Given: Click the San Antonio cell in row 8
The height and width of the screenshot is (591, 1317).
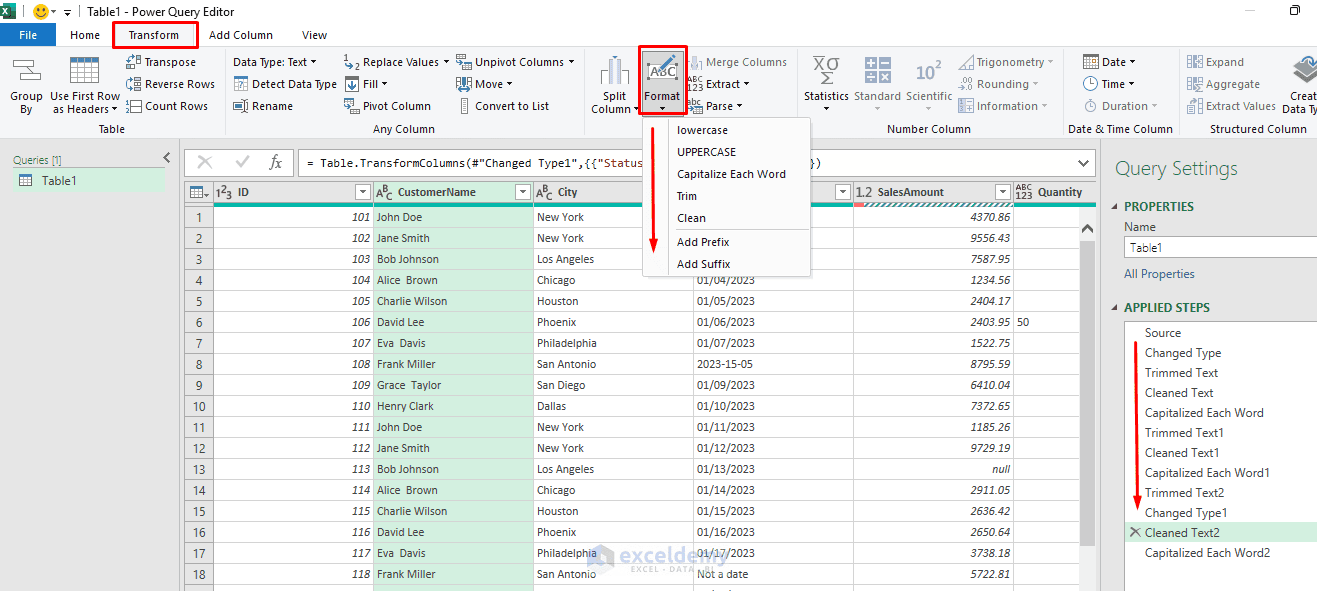Looking at the screenshot, I should point(613,364).
